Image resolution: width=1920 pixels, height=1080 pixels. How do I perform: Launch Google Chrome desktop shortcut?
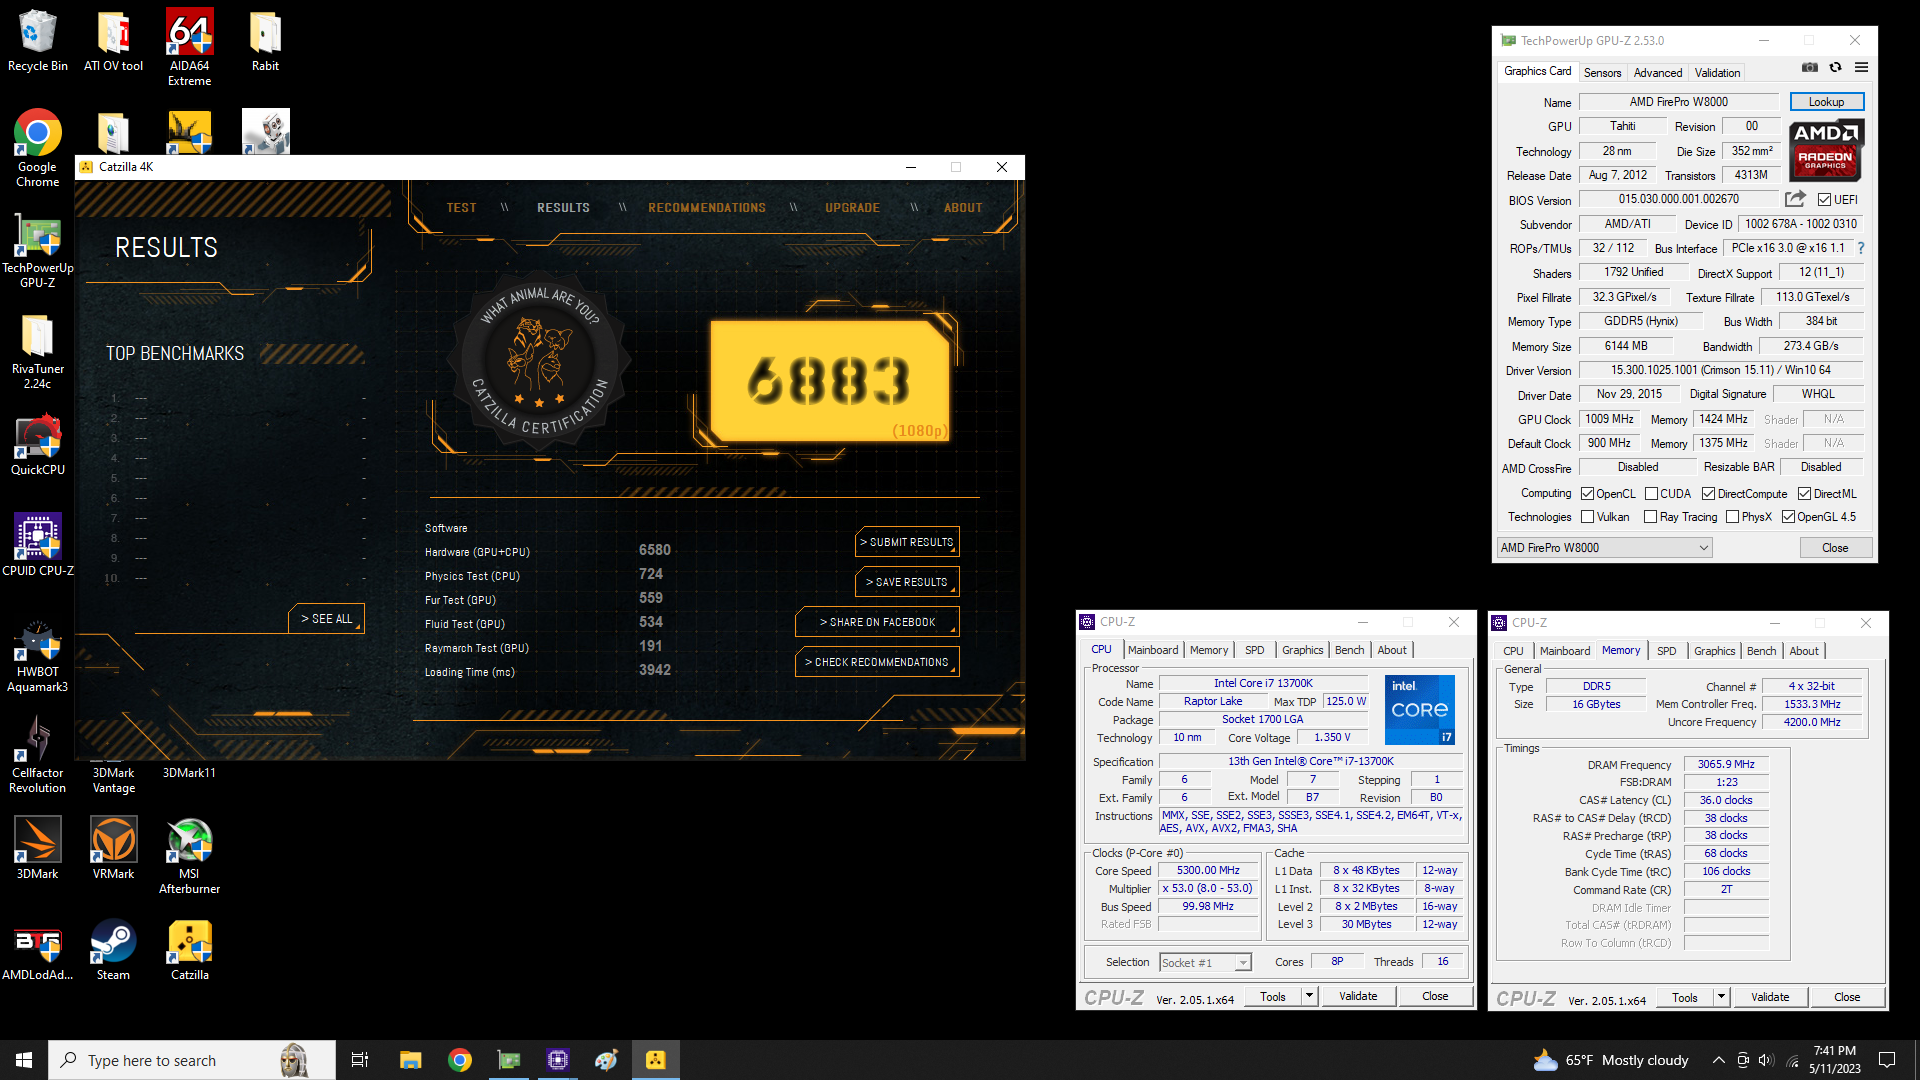[37, 148]
